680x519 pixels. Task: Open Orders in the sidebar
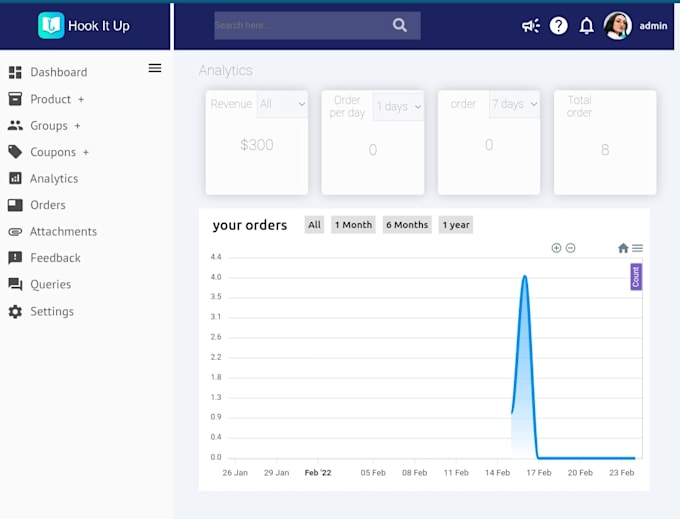[x=47, y=205]
